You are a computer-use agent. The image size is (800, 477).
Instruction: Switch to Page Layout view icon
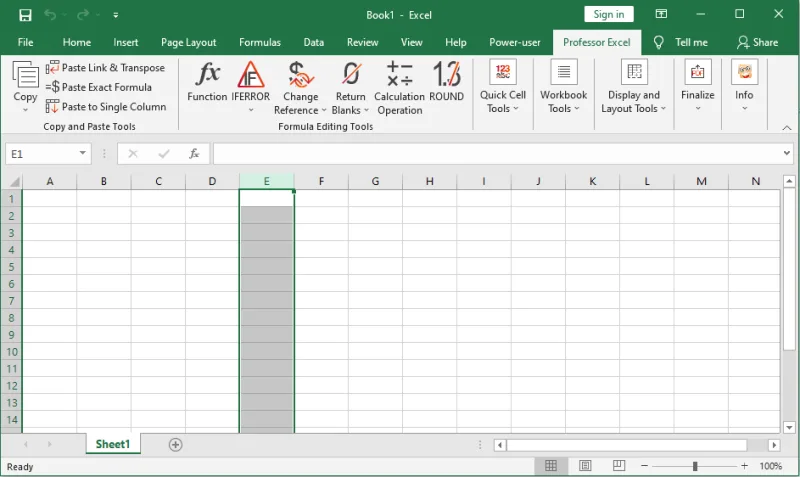pos(585,465)
